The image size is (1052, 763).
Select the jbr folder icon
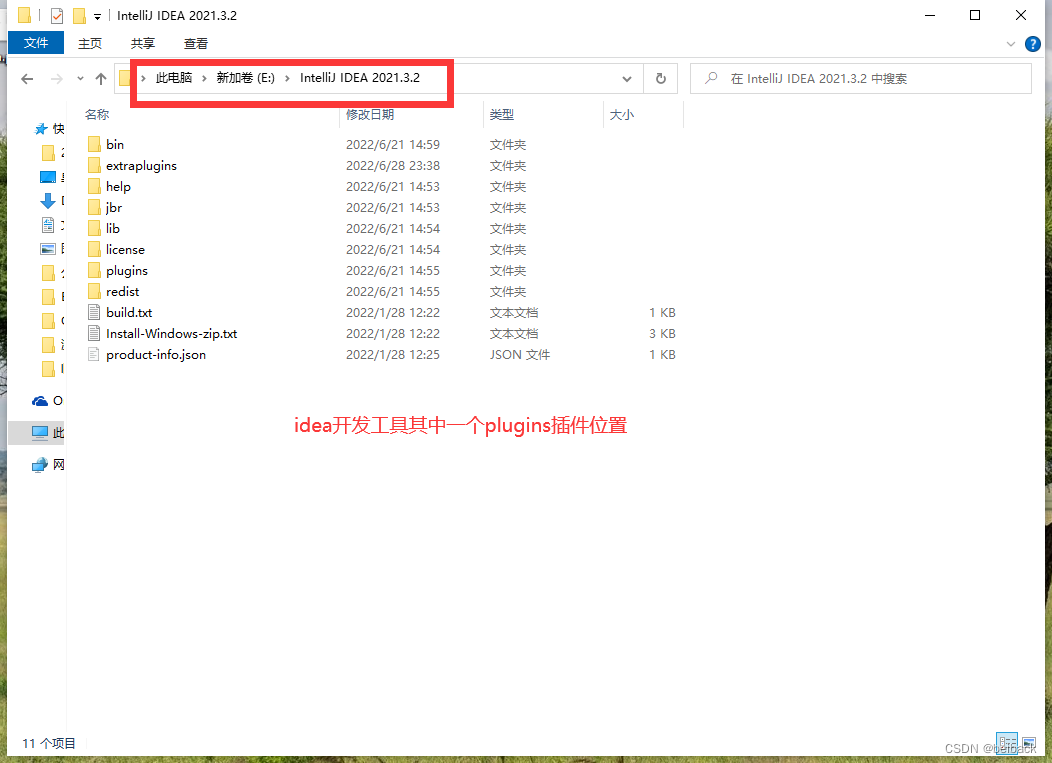[x=94, y=207]
